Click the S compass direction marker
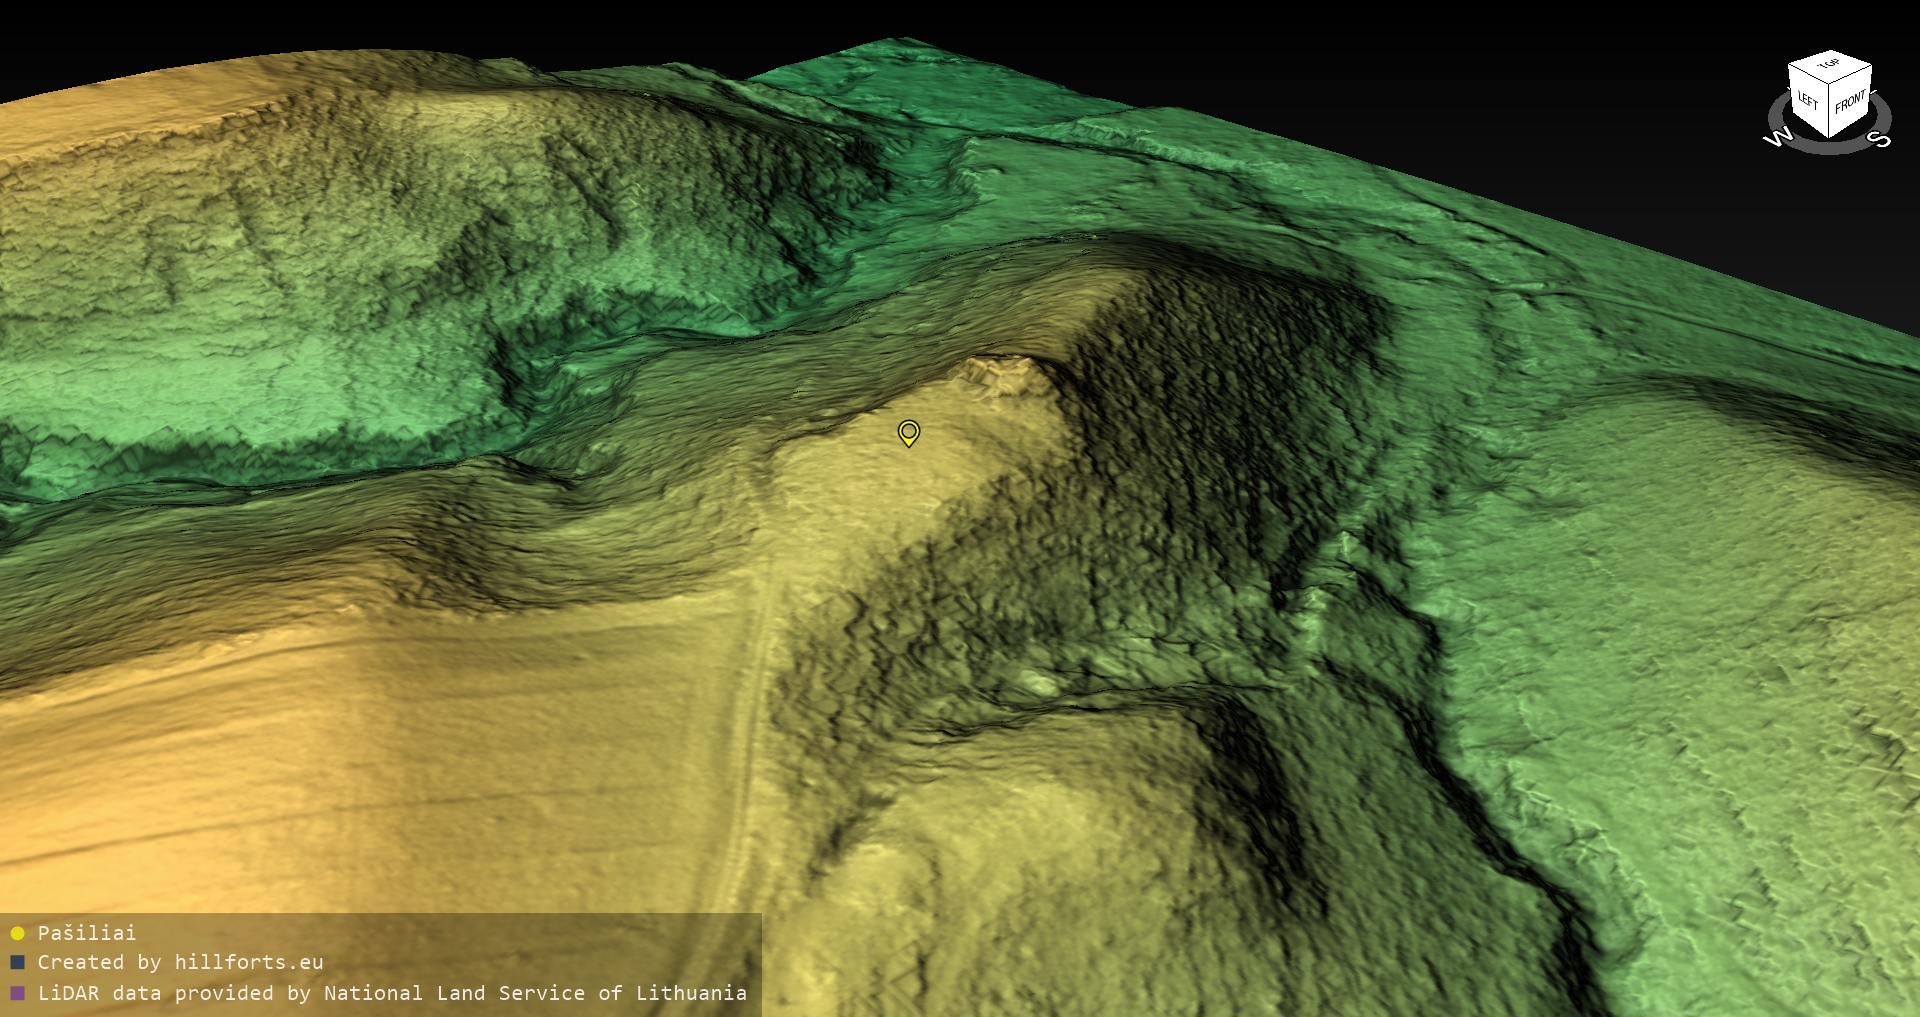 pos(1881,140)
